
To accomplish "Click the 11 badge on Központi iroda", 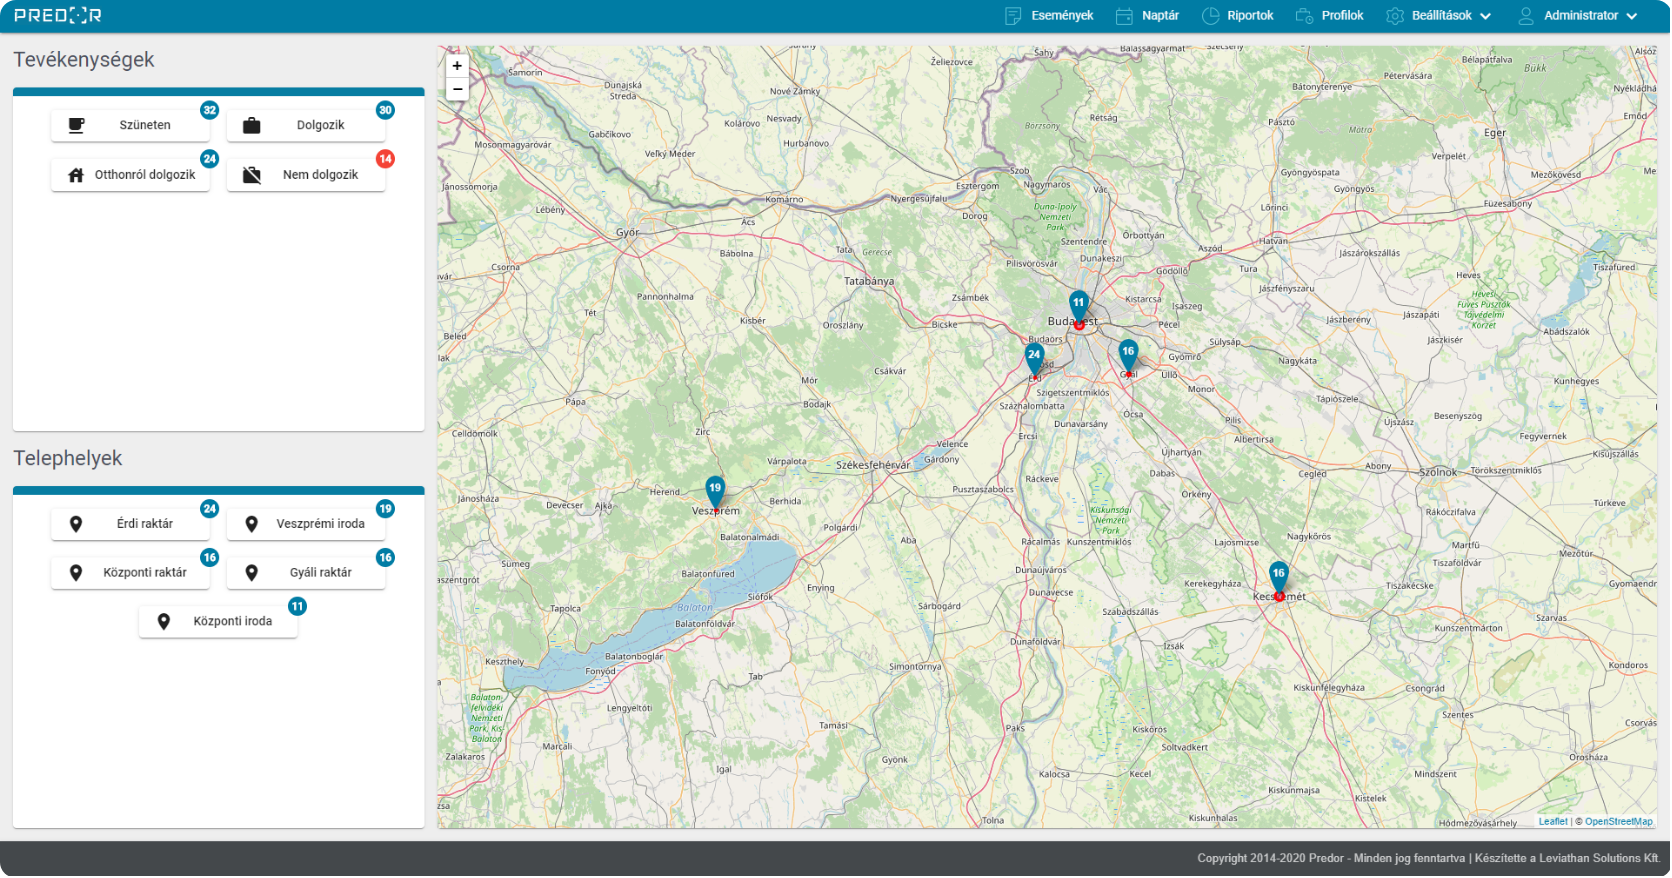I will click(297, 607).
